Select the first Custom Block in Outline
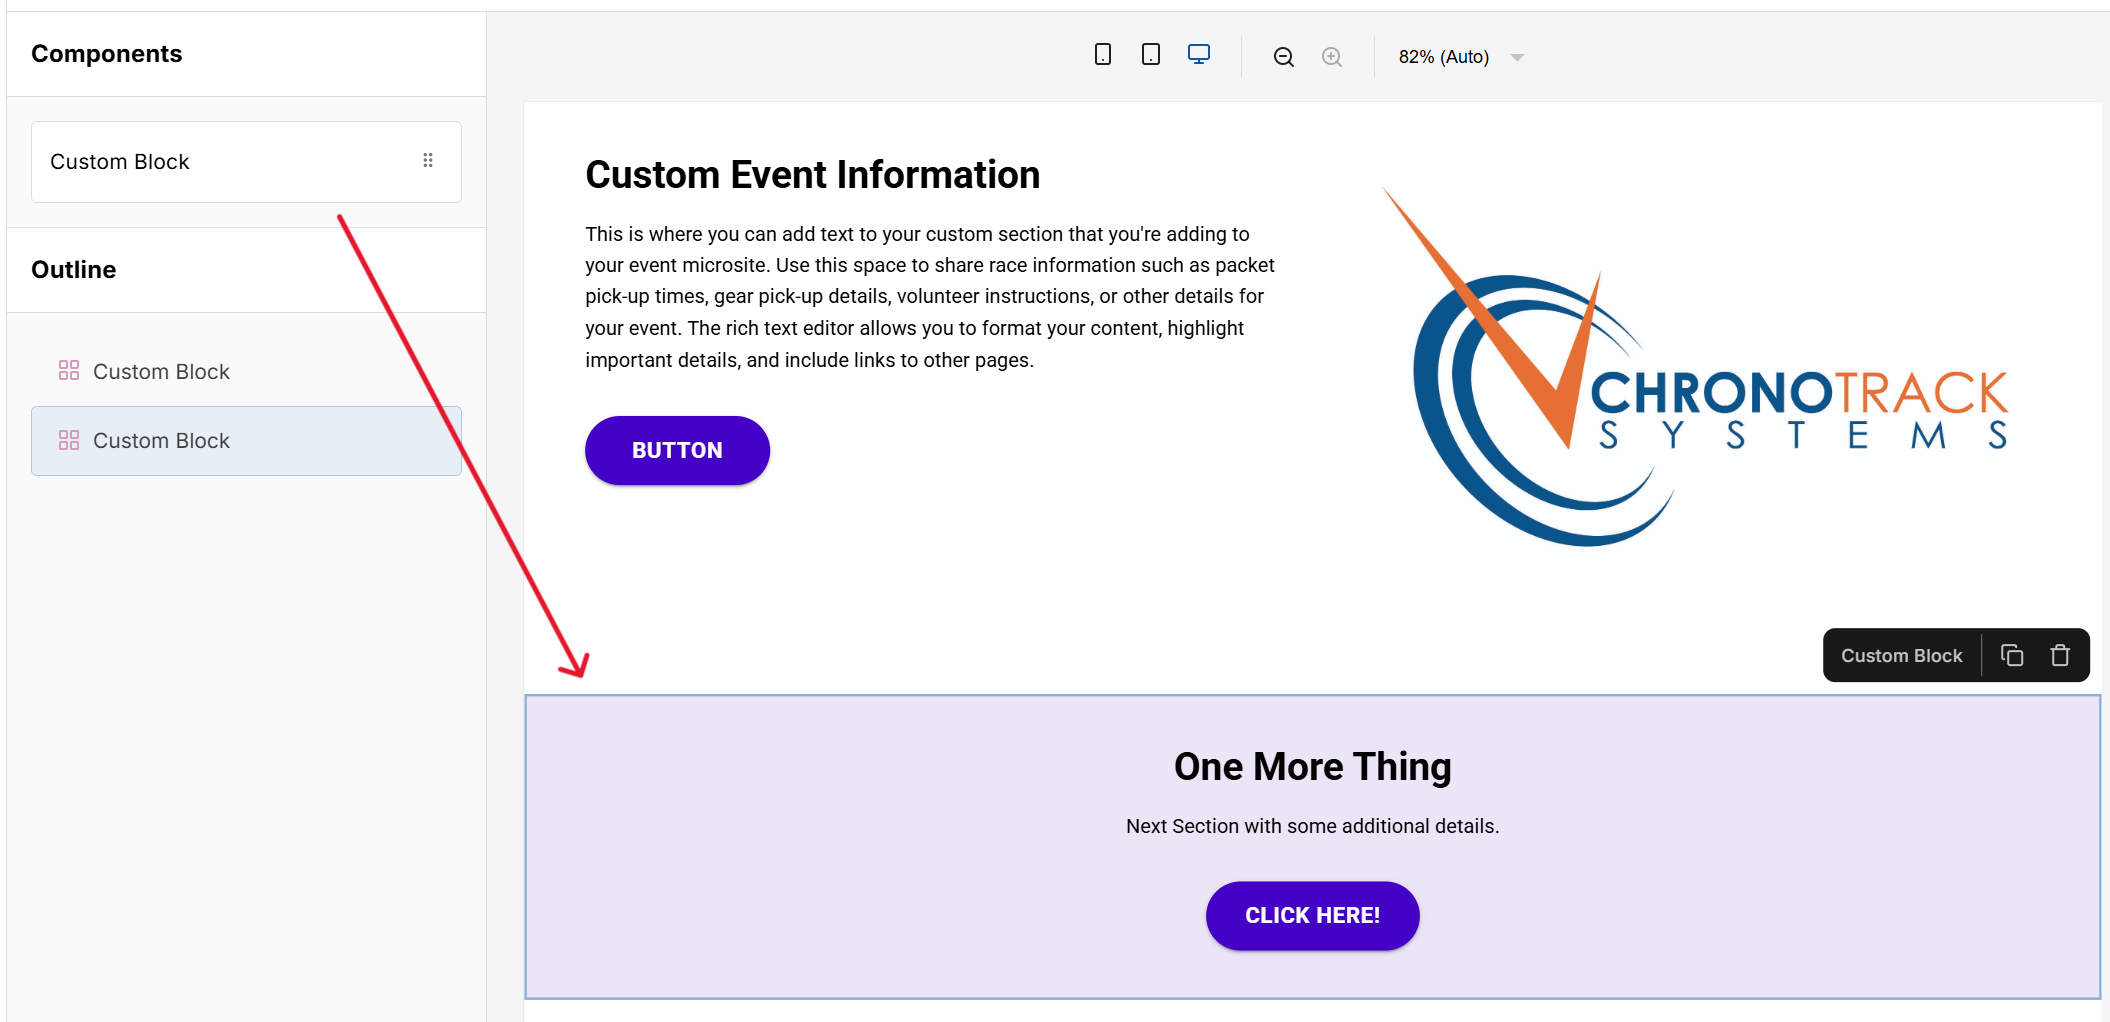This screenshot has height=1022, width=2110. [x=161, y=371]
